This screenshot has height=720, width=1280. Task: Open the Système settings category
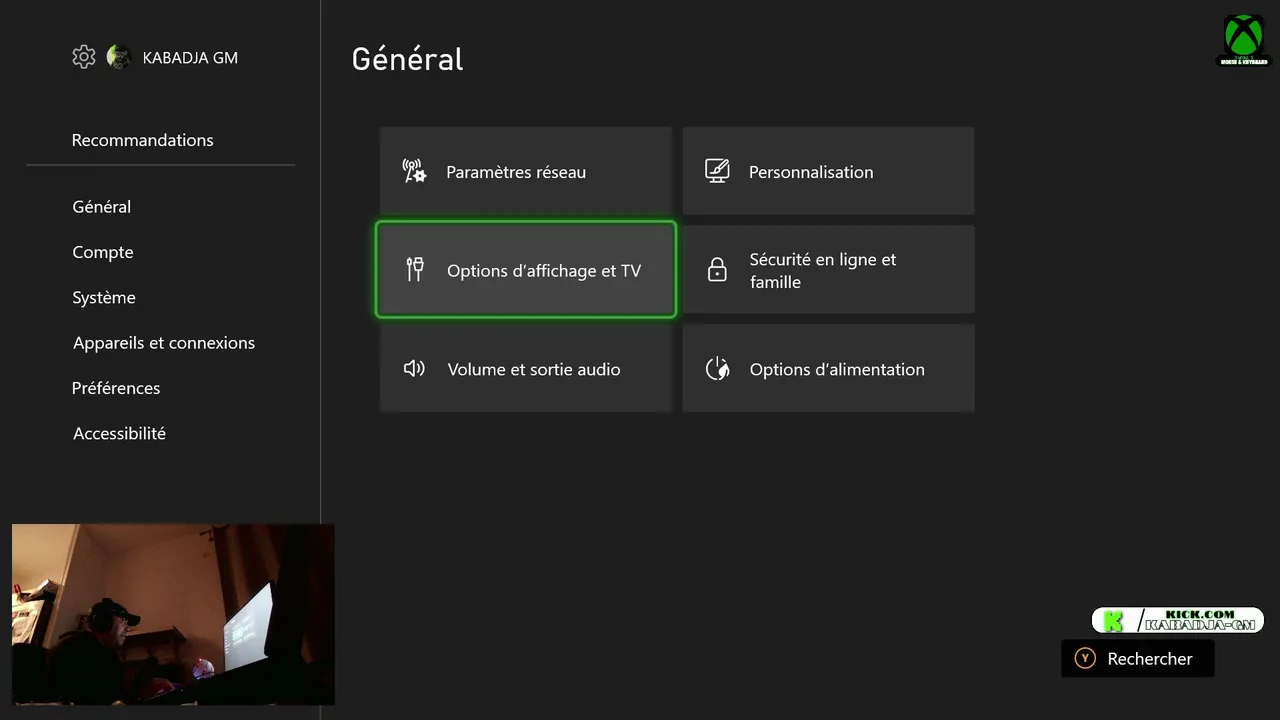(104, 297)
